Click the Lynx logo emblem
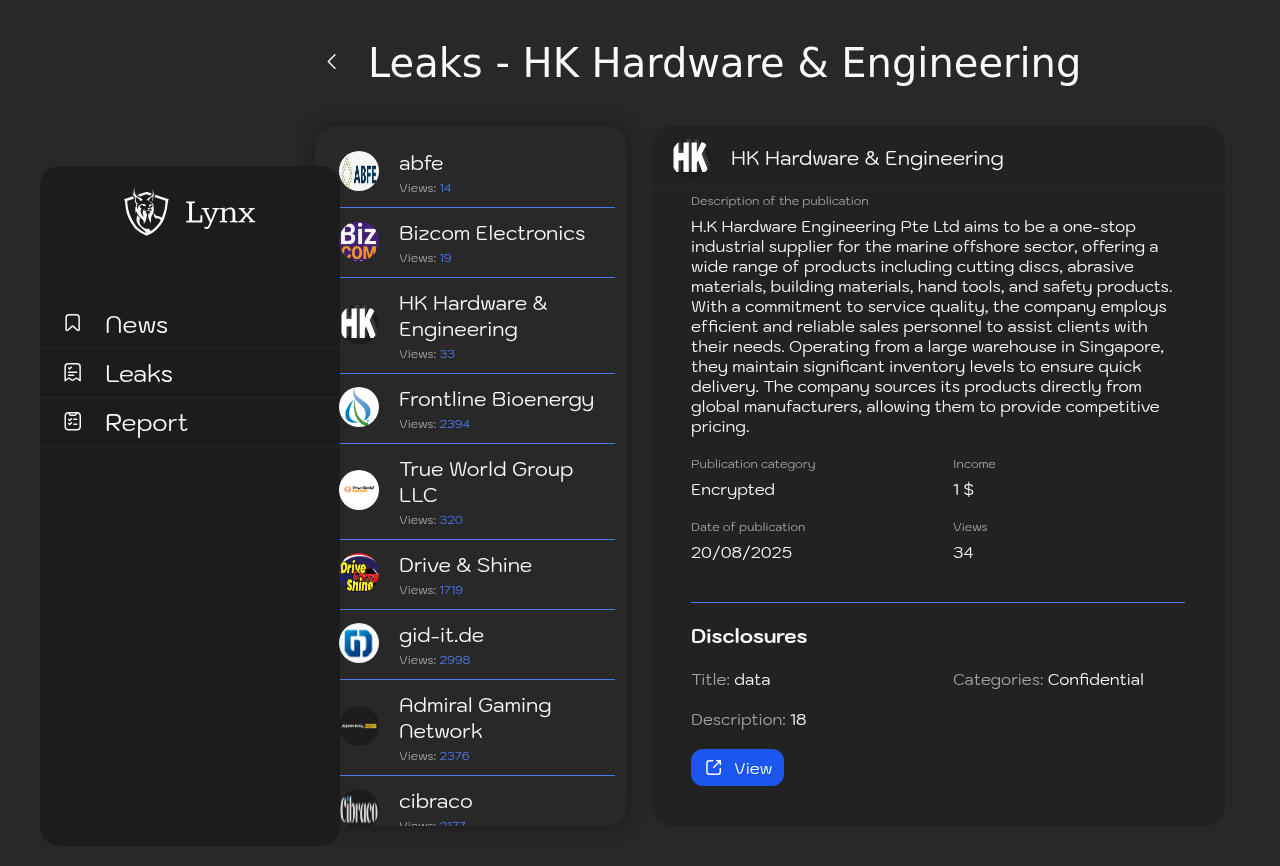 146,211
